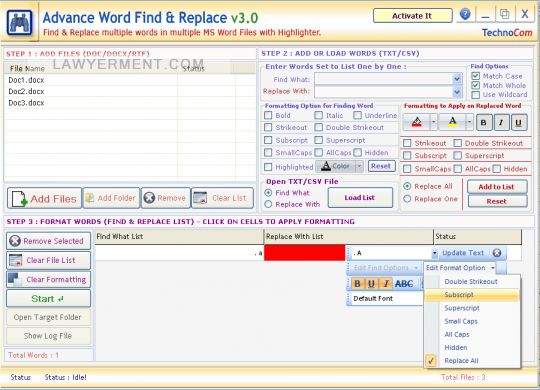
Task: Open Edit Format Option dropdown
Action: pyautogui.click(x=460, y=268)
